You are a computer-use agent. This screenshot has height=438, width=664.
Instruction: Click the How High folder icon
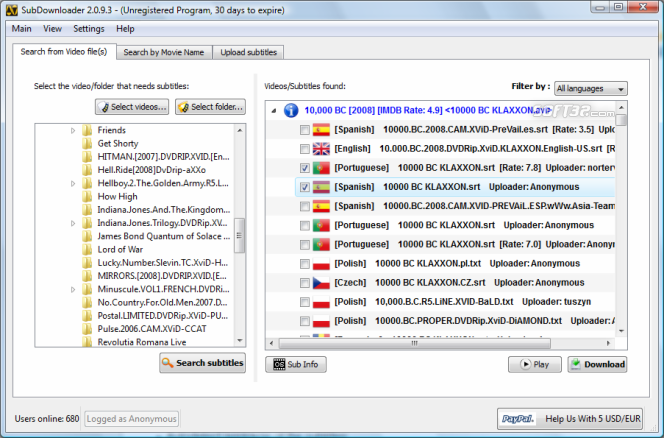click(87, 197)
